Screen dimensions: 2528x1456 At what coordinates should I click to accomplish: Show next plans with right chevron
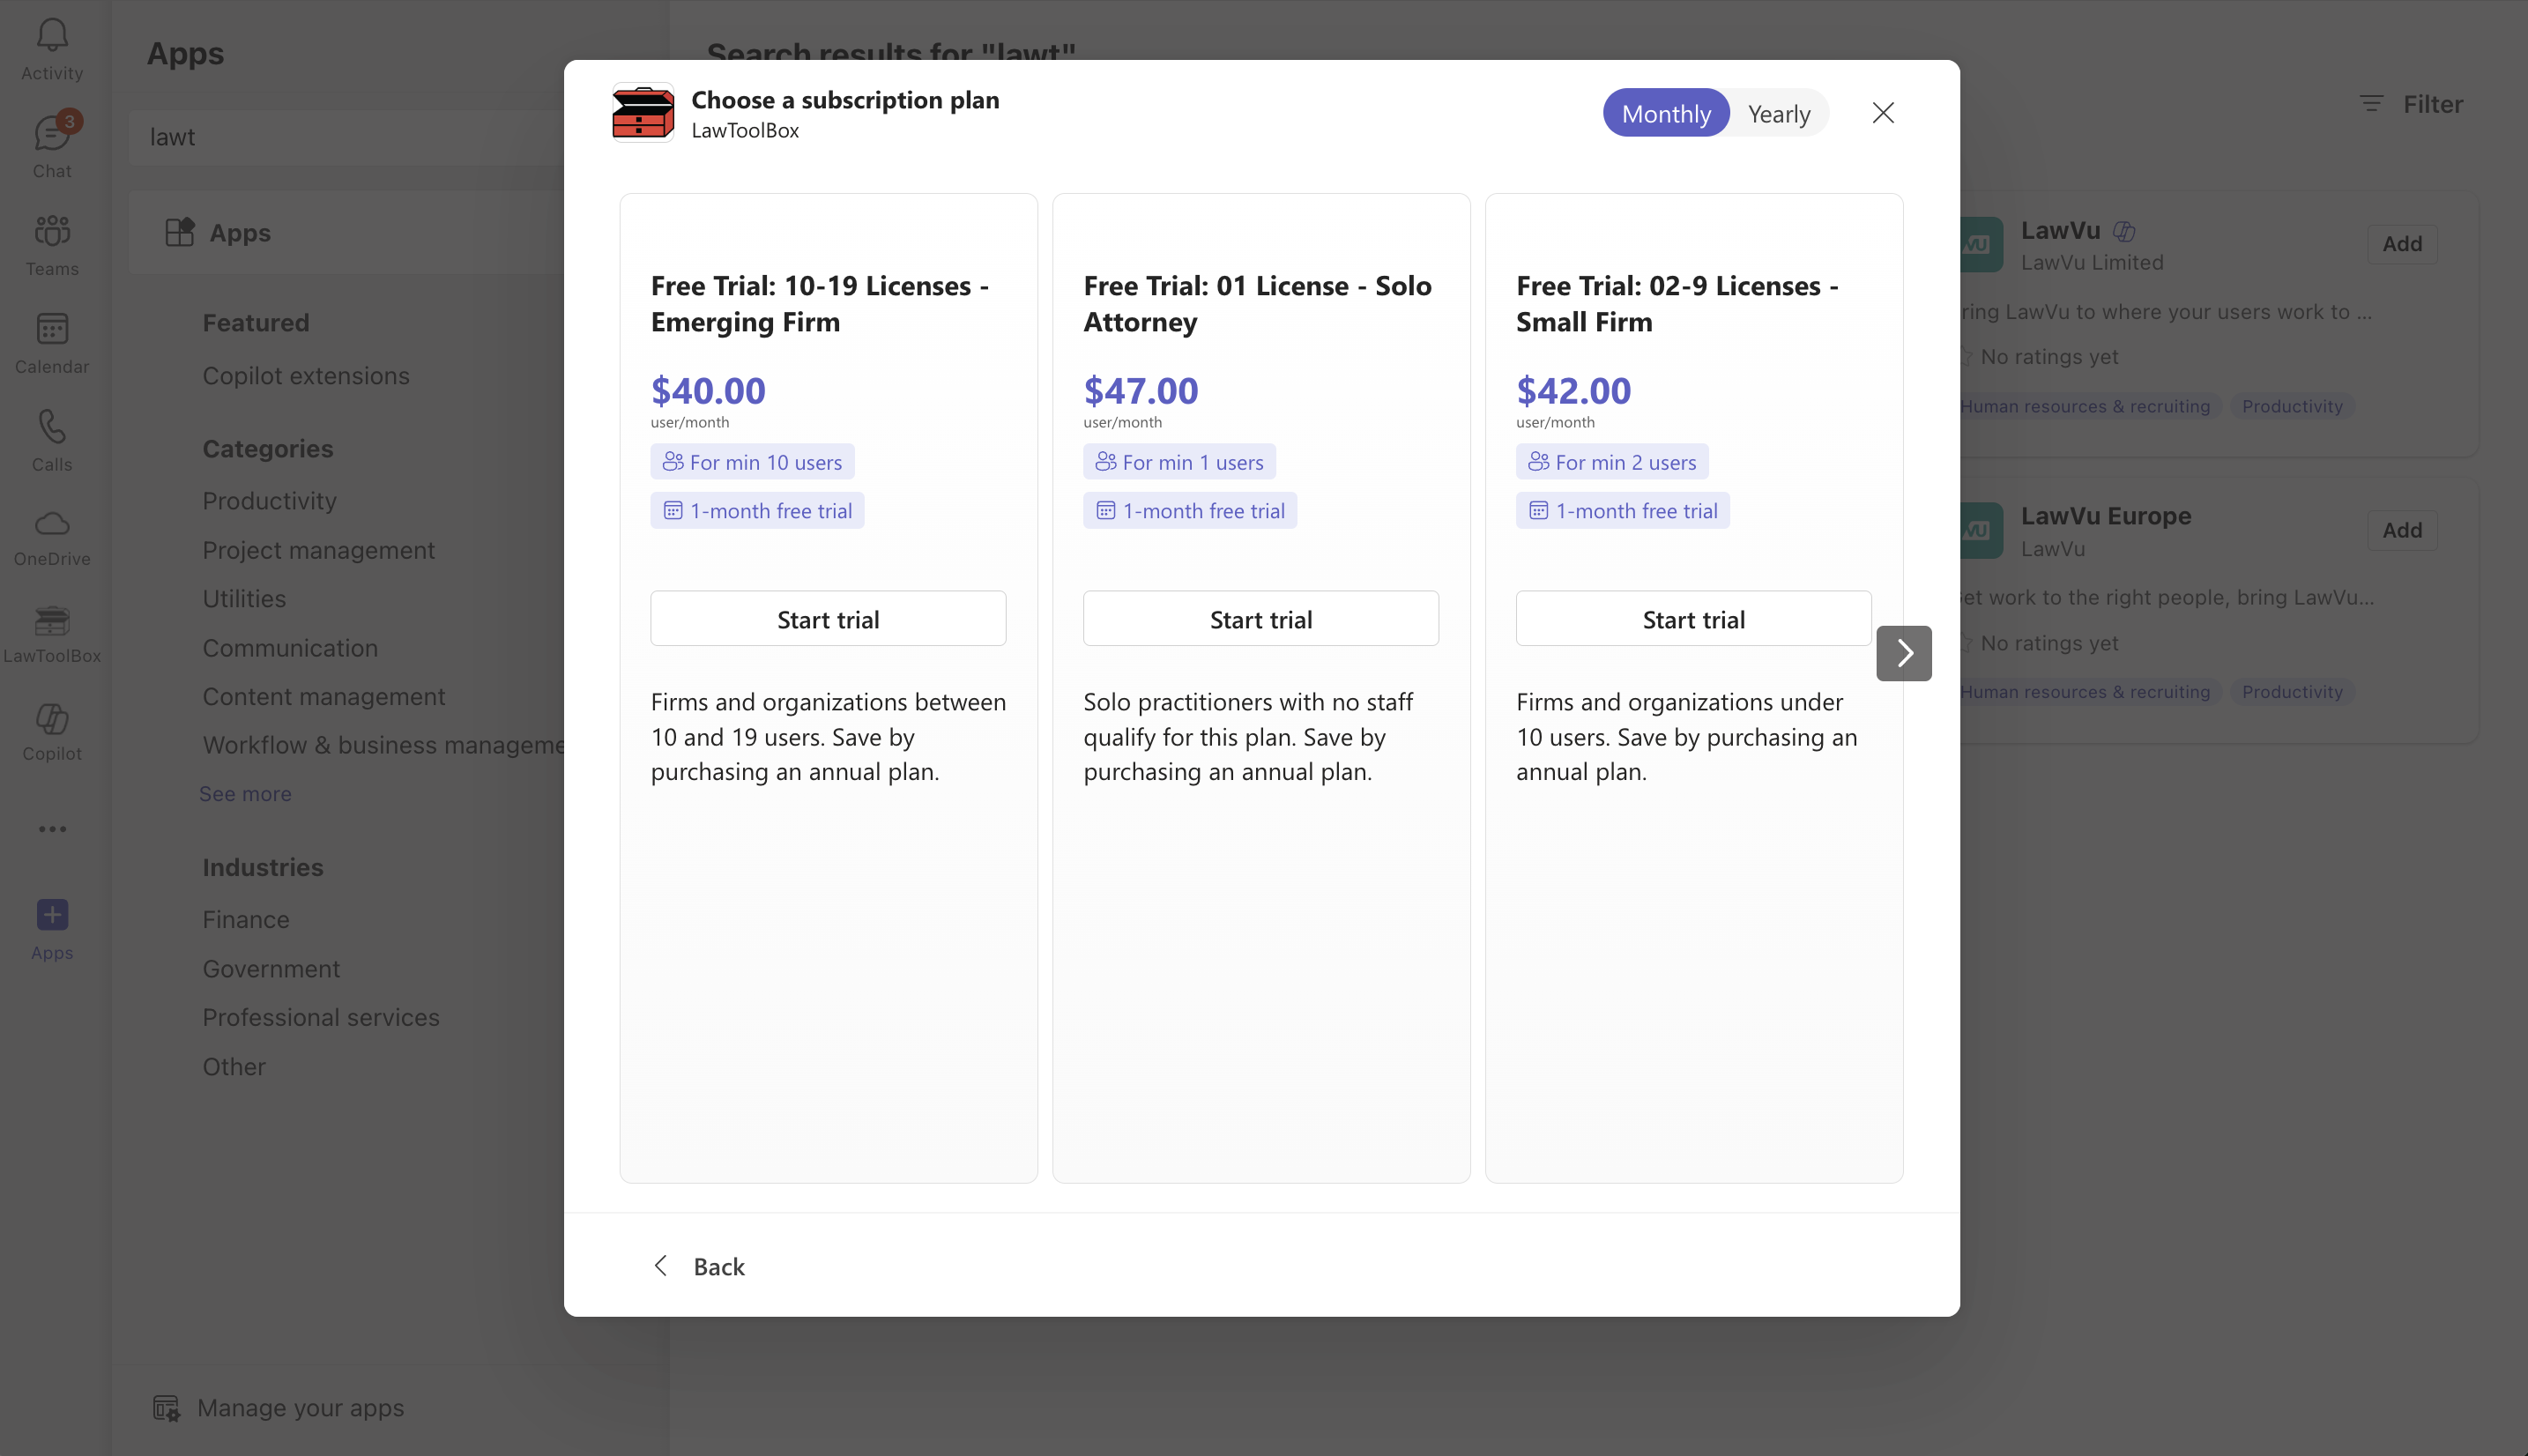point(1903,653)
